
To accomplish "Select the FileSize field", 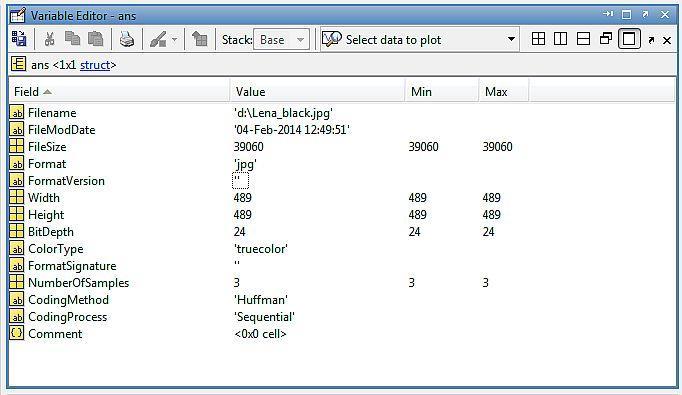I will pyautogui.click(x=47, y=147).
